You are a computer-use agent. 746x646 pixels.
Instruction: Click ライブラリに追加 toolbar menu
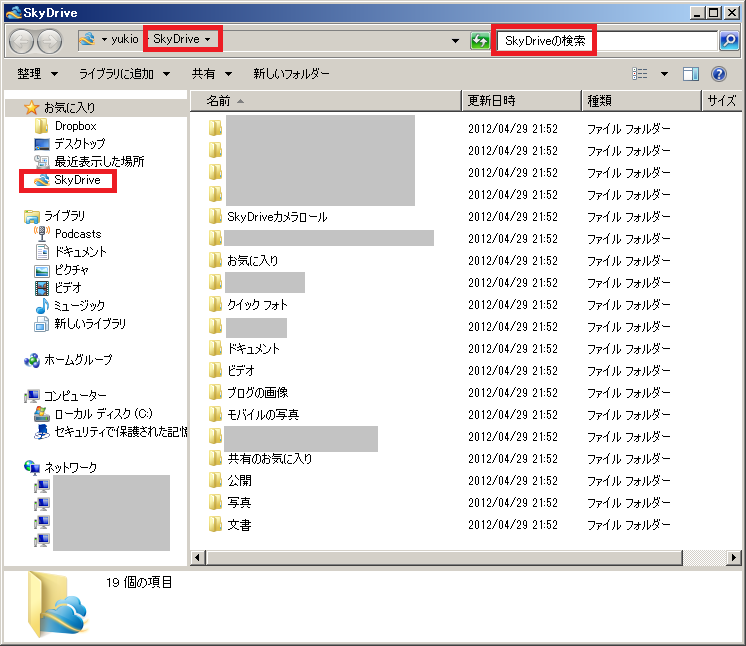[x=124, y=74]
